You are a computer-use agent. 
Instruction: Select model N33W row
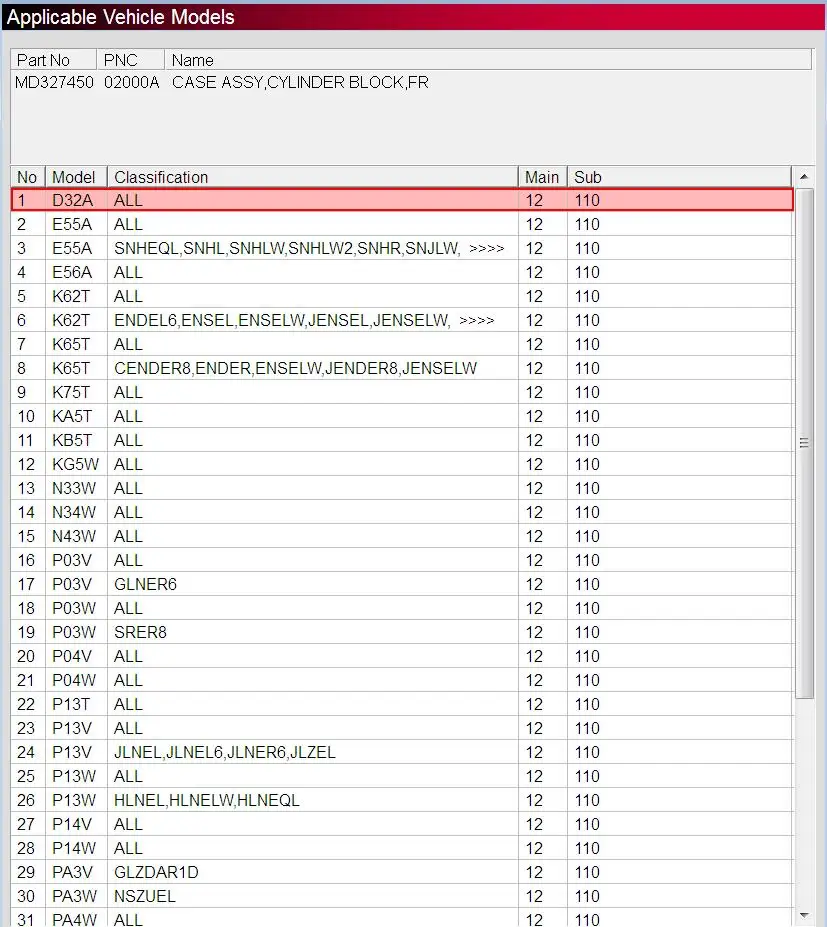(x=402, y=488)
